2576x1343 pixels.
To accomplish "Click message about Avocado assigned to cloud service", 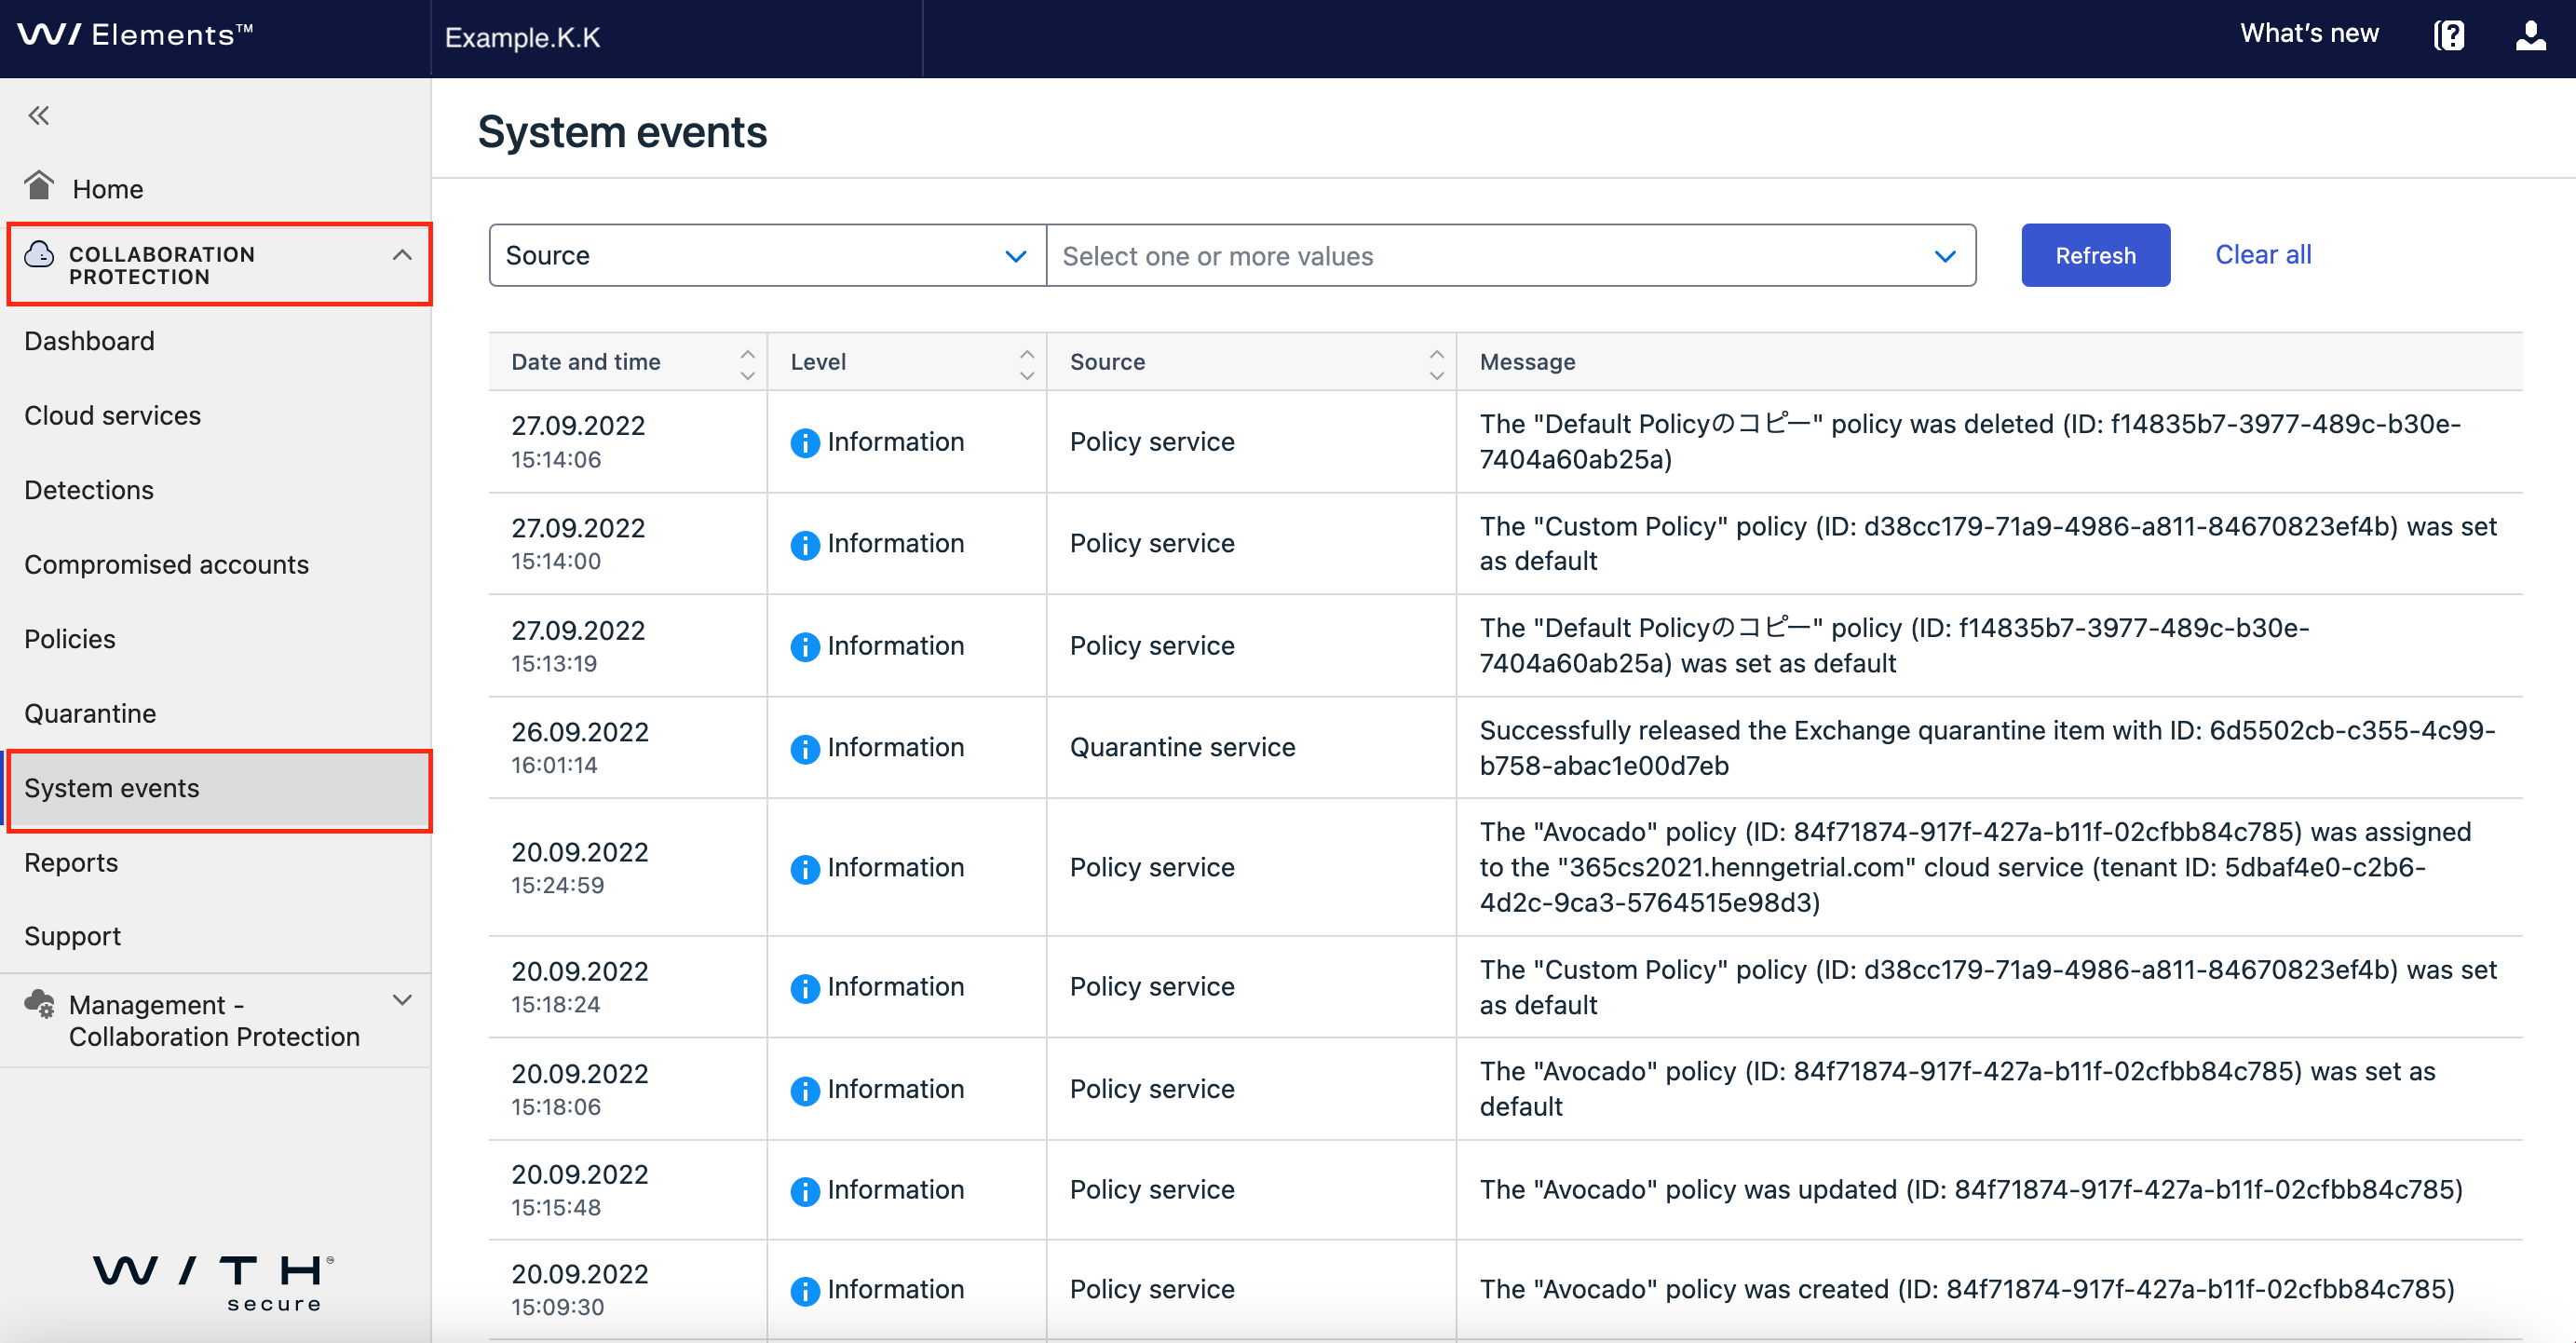I will coord(1975,867).
